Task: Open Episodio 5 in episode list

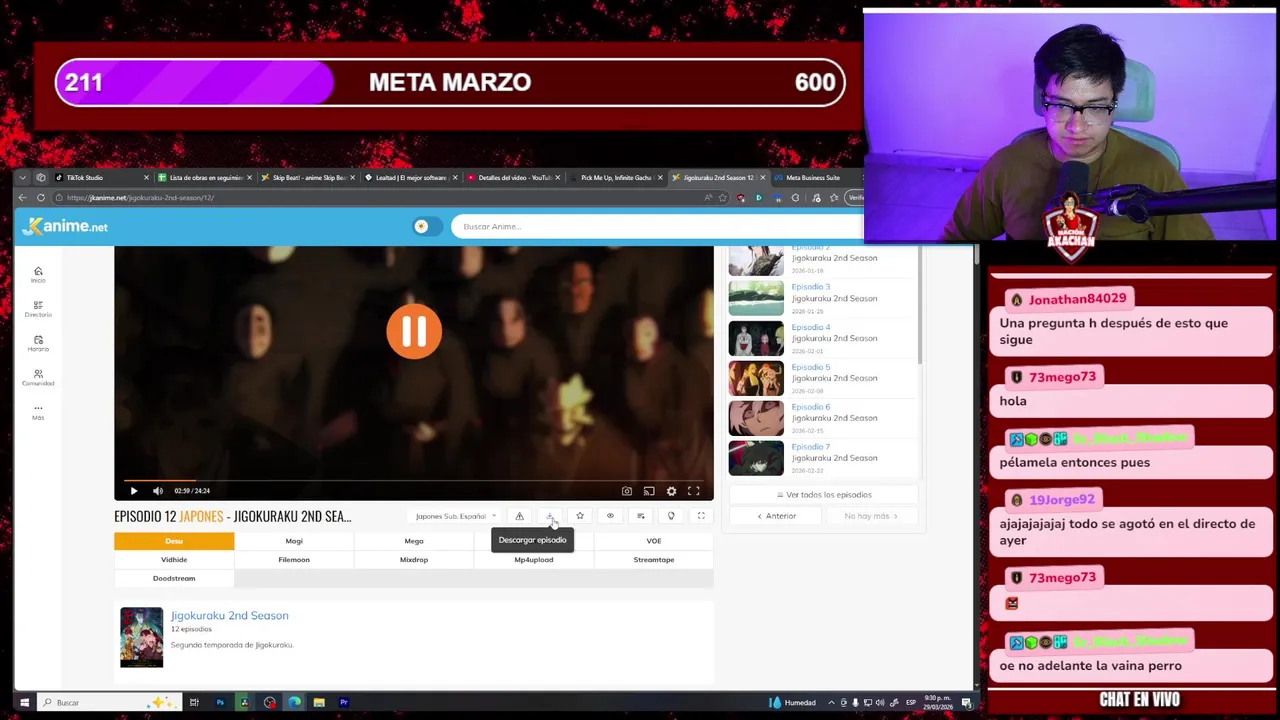Action: click(x=822, y=378)
